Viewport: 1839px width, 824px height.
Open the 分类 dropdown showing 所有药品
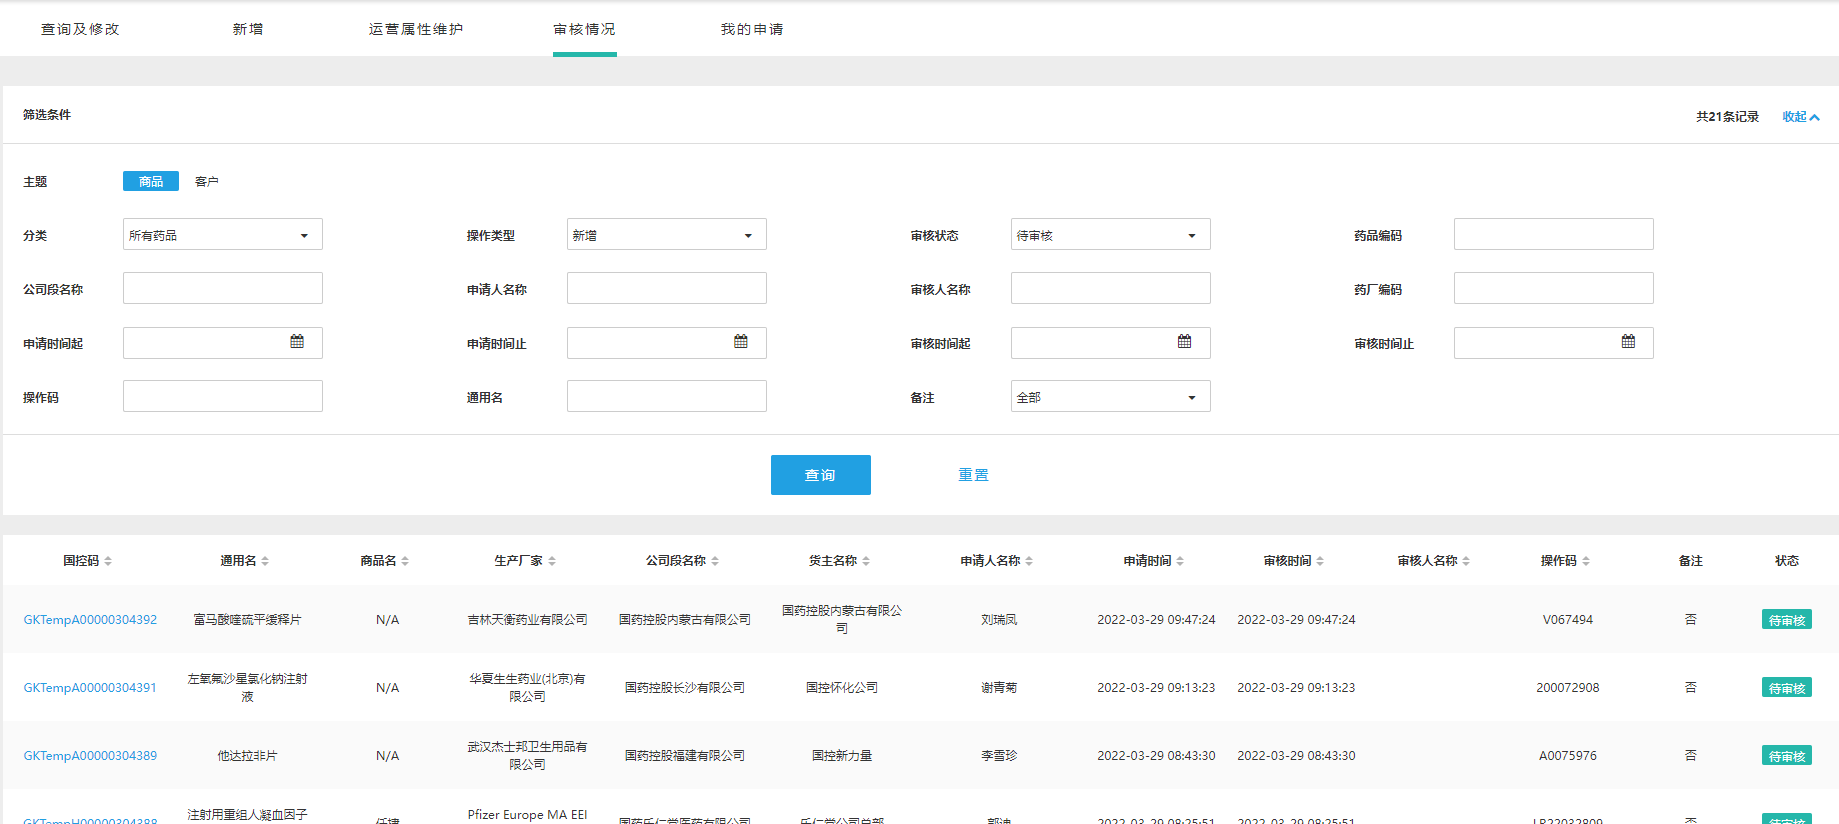tap(222, 235)
